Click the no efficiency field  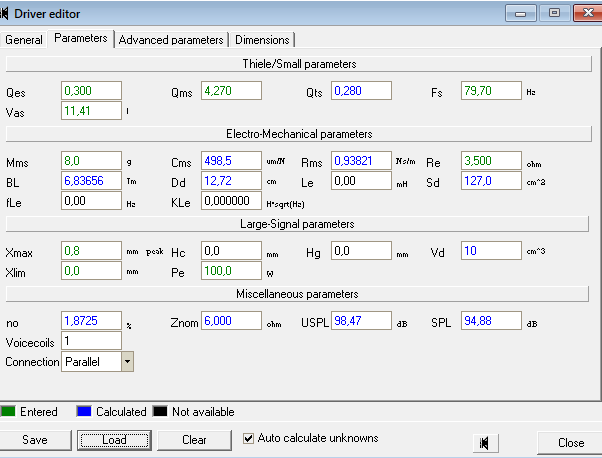tap(91, 321)
